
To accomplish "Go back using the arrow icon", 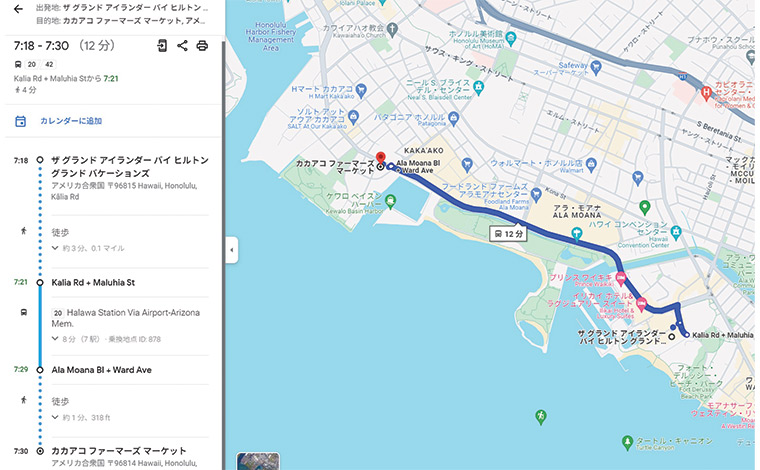I will point(18,9).
